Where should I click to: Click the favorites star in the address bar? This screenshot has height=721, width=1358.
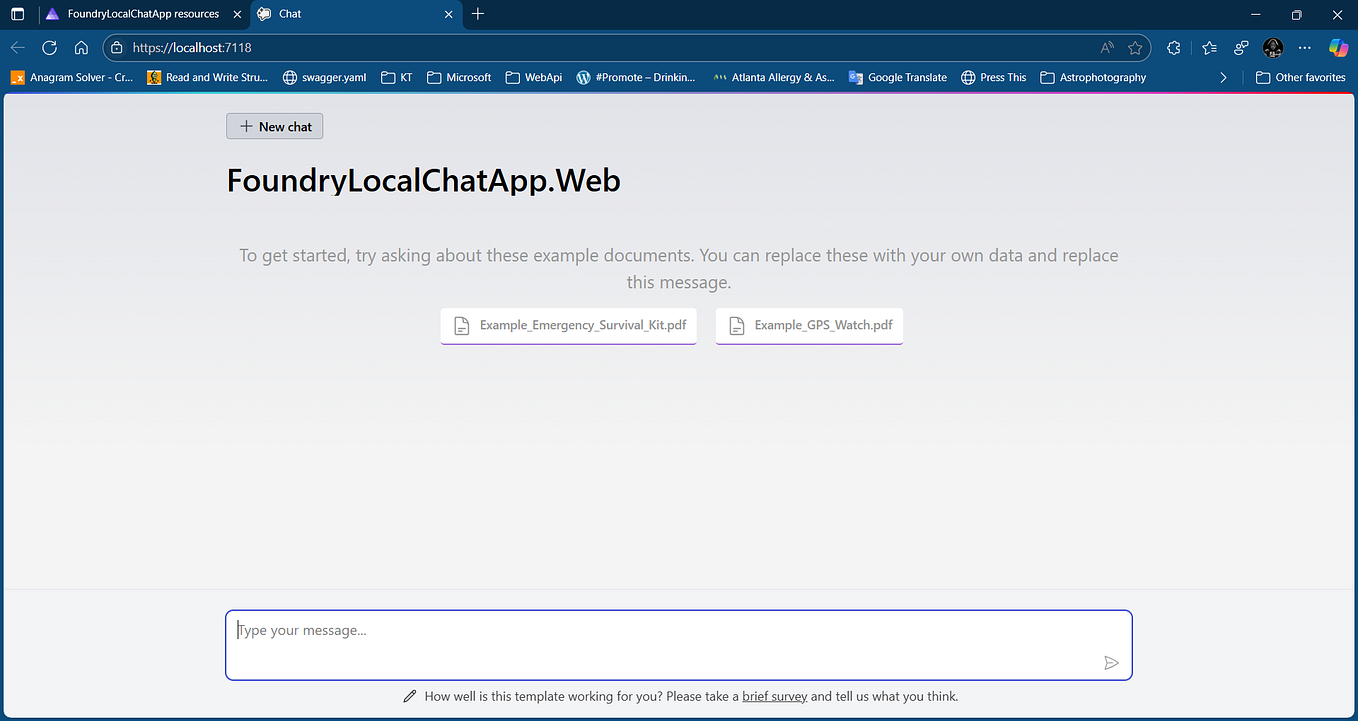click(x=1135, y=47)
